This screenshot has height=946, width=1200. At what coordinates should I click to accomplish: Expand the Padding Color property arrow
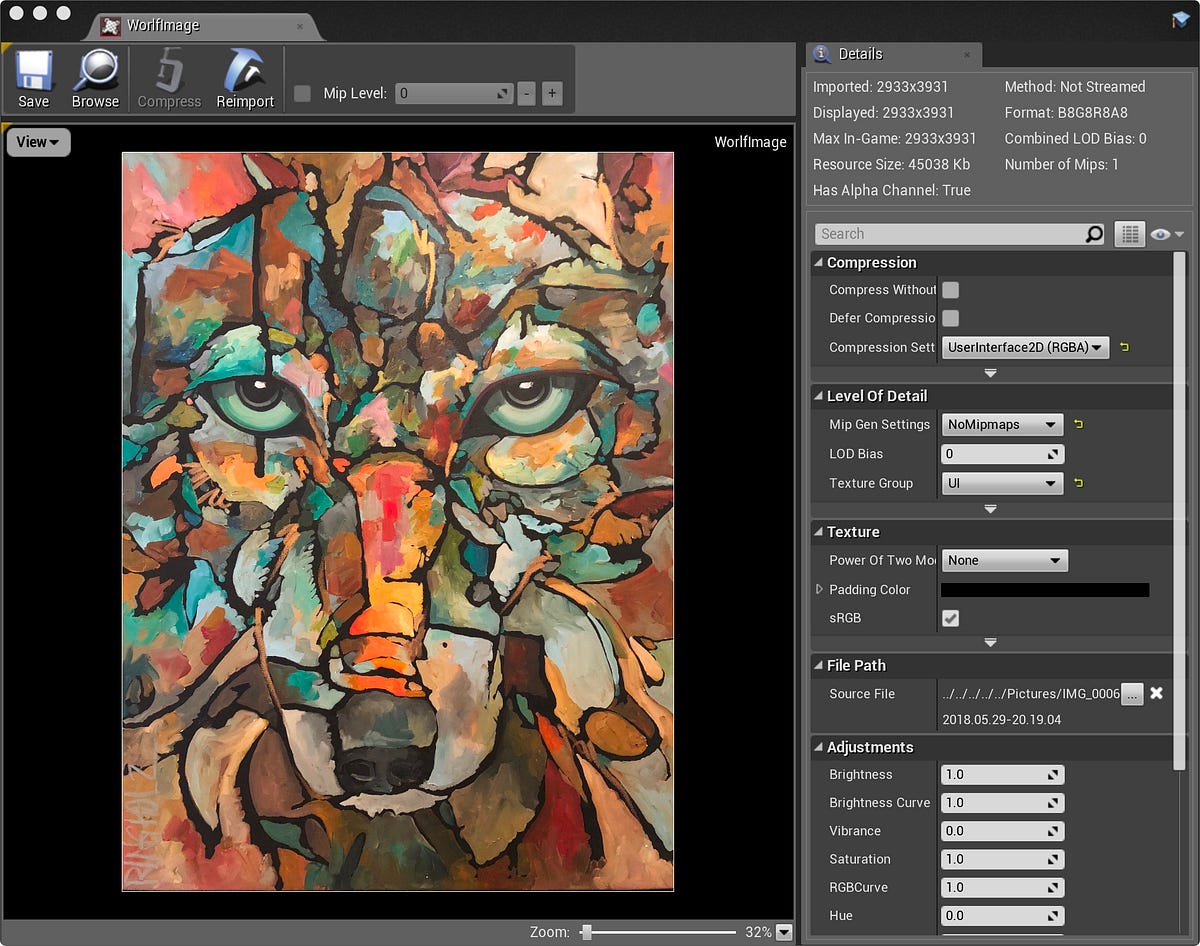pos(820,590)
